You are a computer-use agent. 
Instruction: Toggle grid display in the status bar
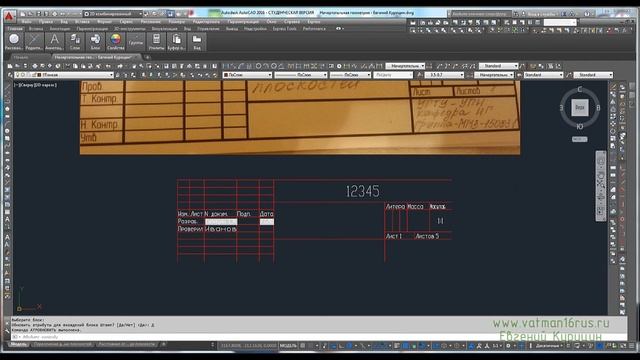tap(302, 346)
